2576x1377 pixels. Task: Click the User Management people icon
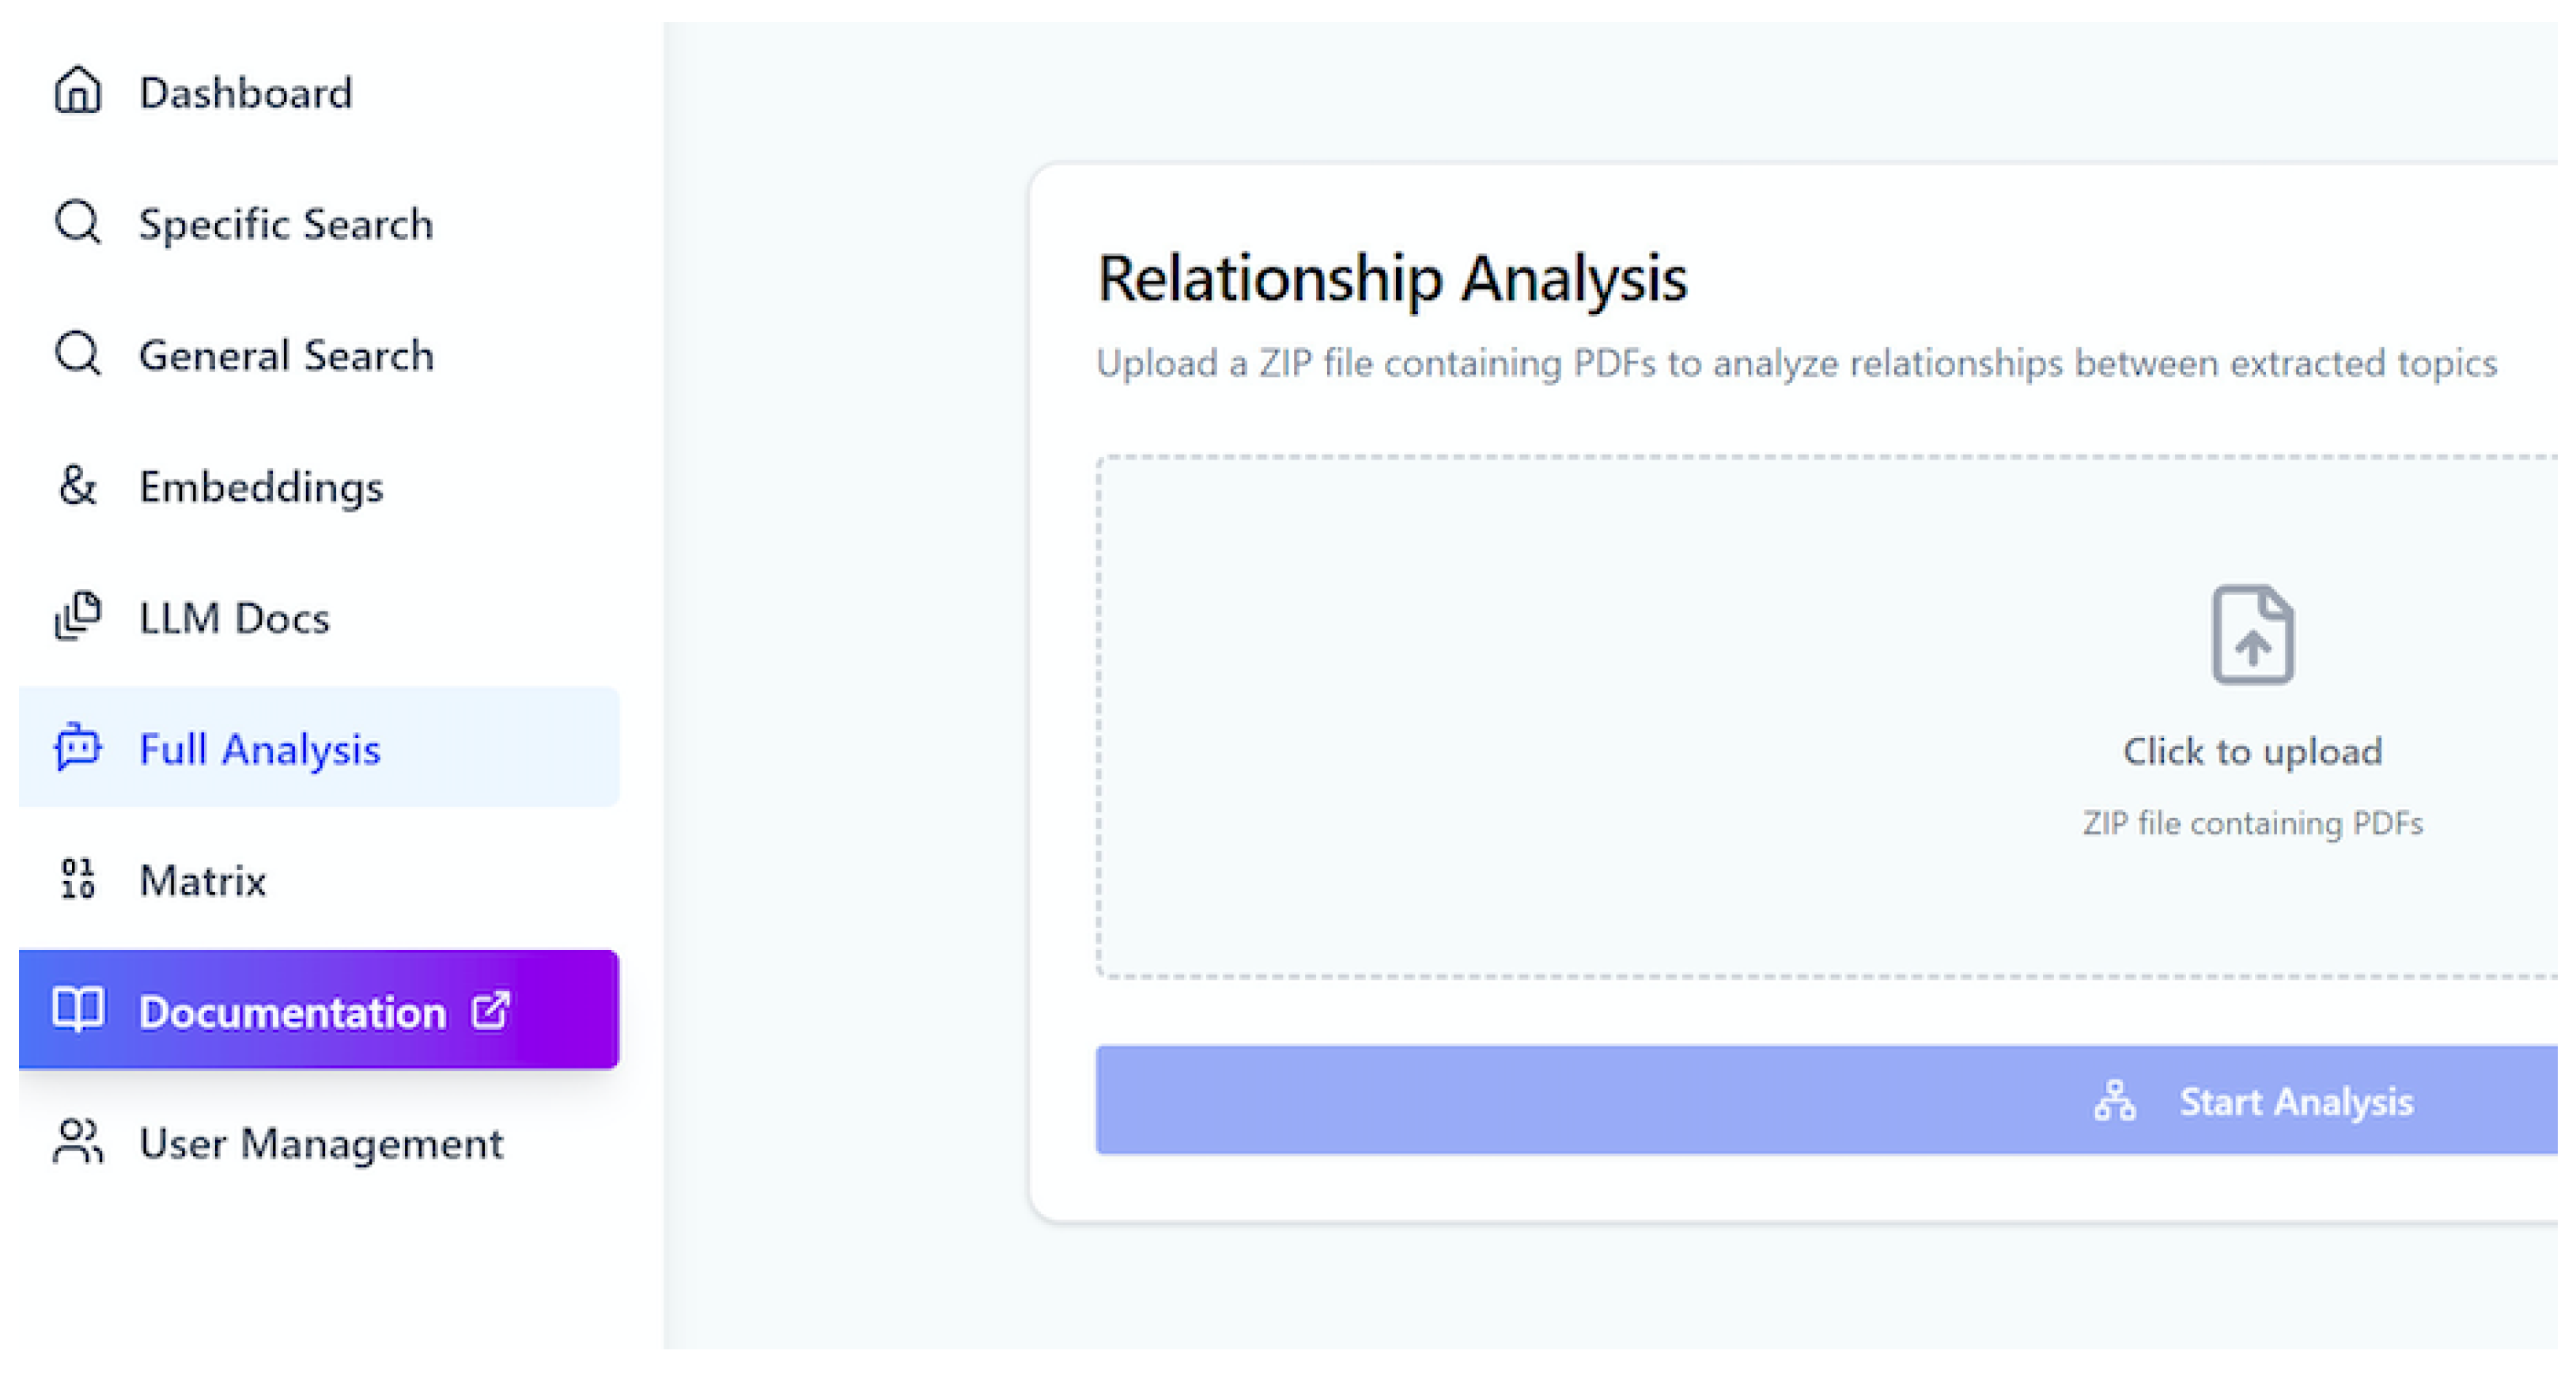coord(77,1142)
